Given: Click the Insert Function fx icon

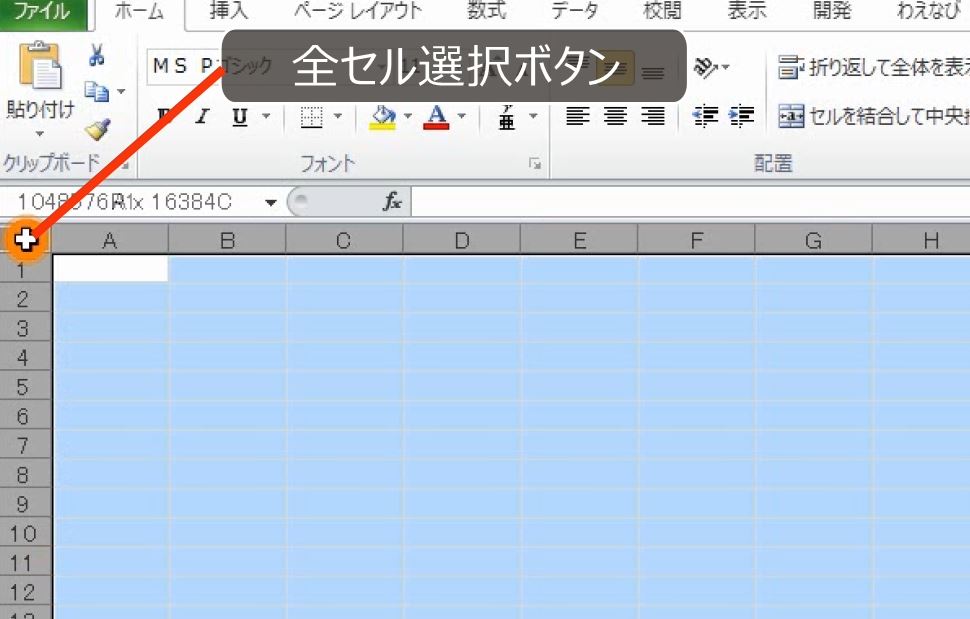Looking at the screenshot, I should point(392,201).
